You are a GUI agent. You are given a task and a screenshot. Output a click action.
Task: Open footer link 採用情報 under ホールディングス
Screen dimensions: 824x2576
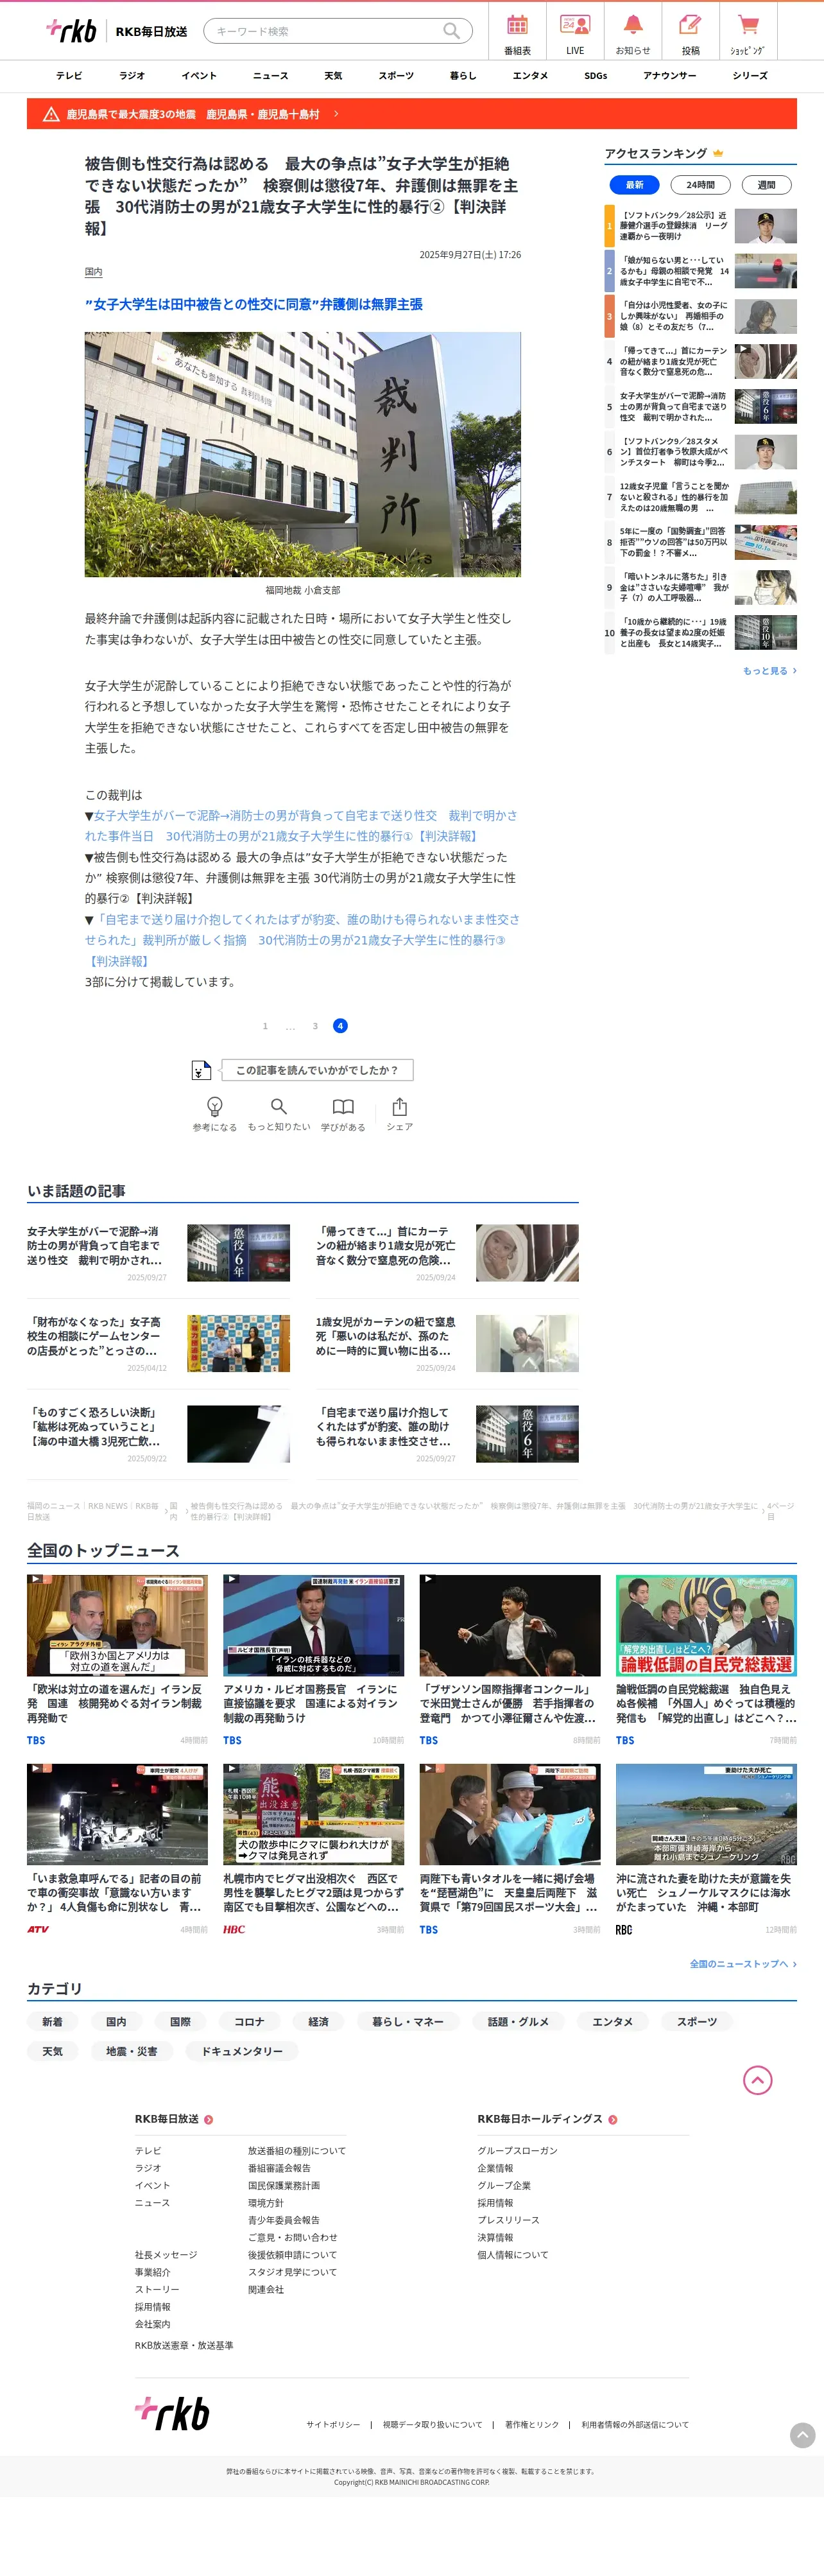[x=495, y=2202]
